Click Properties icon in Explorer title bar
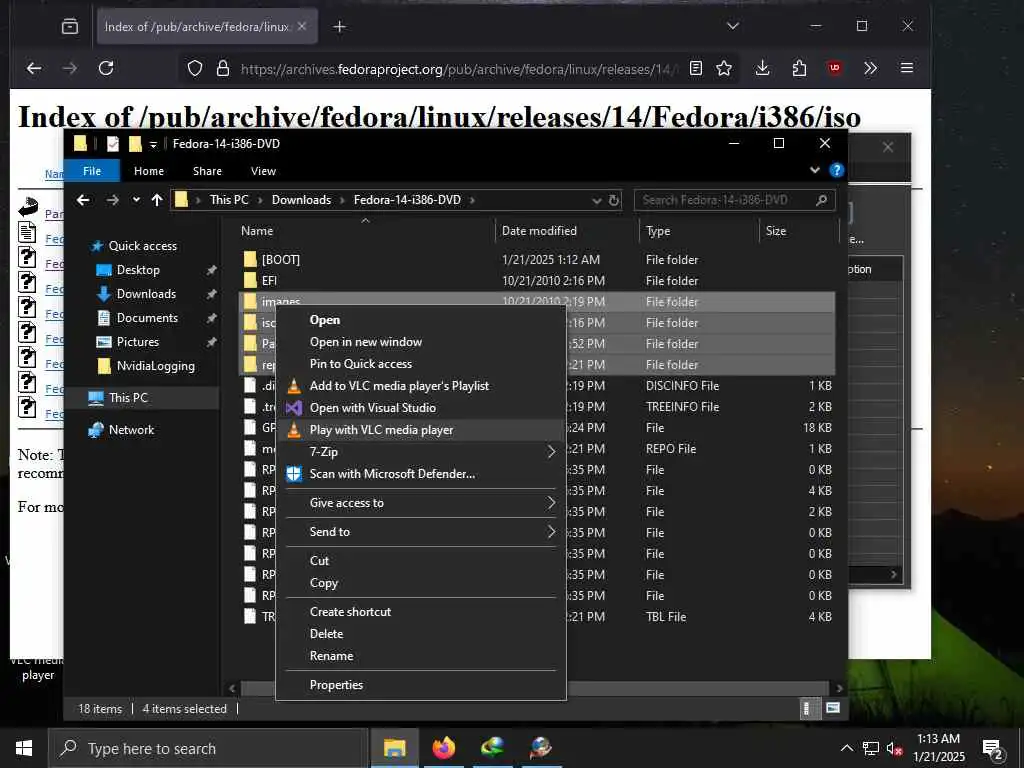The width and height of the screenshot is (1024, 768). pyautogui.click(x=113, y=144)
